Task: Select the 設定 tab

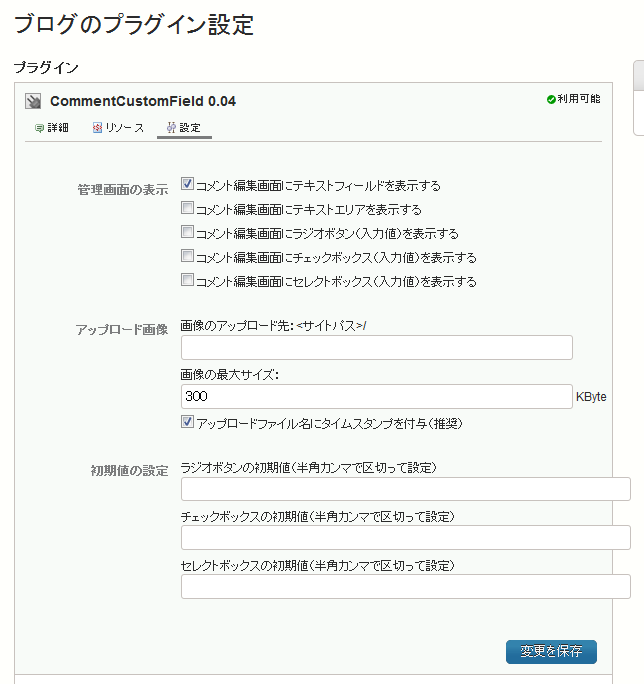Action: tap(184, 128)
